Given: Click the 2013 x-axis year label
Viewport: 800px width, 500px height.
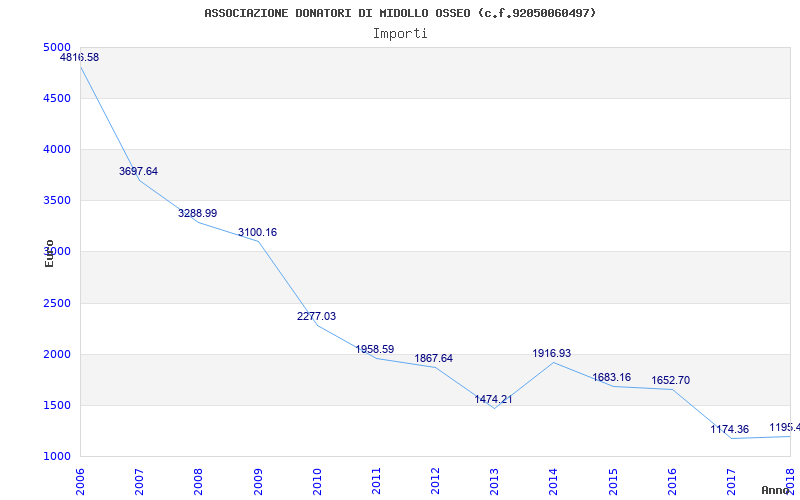Looking at the screenshot, I should click(x=495, y=481).
